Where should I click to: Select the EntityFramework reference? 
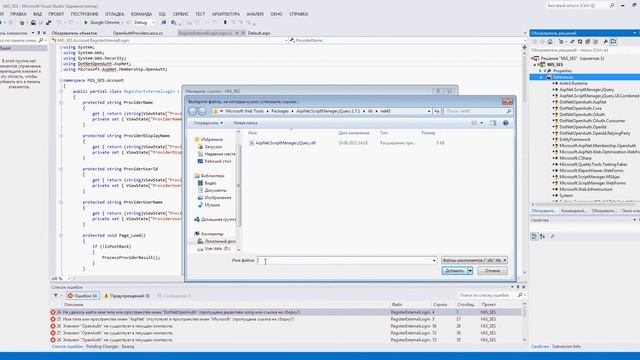575,140
